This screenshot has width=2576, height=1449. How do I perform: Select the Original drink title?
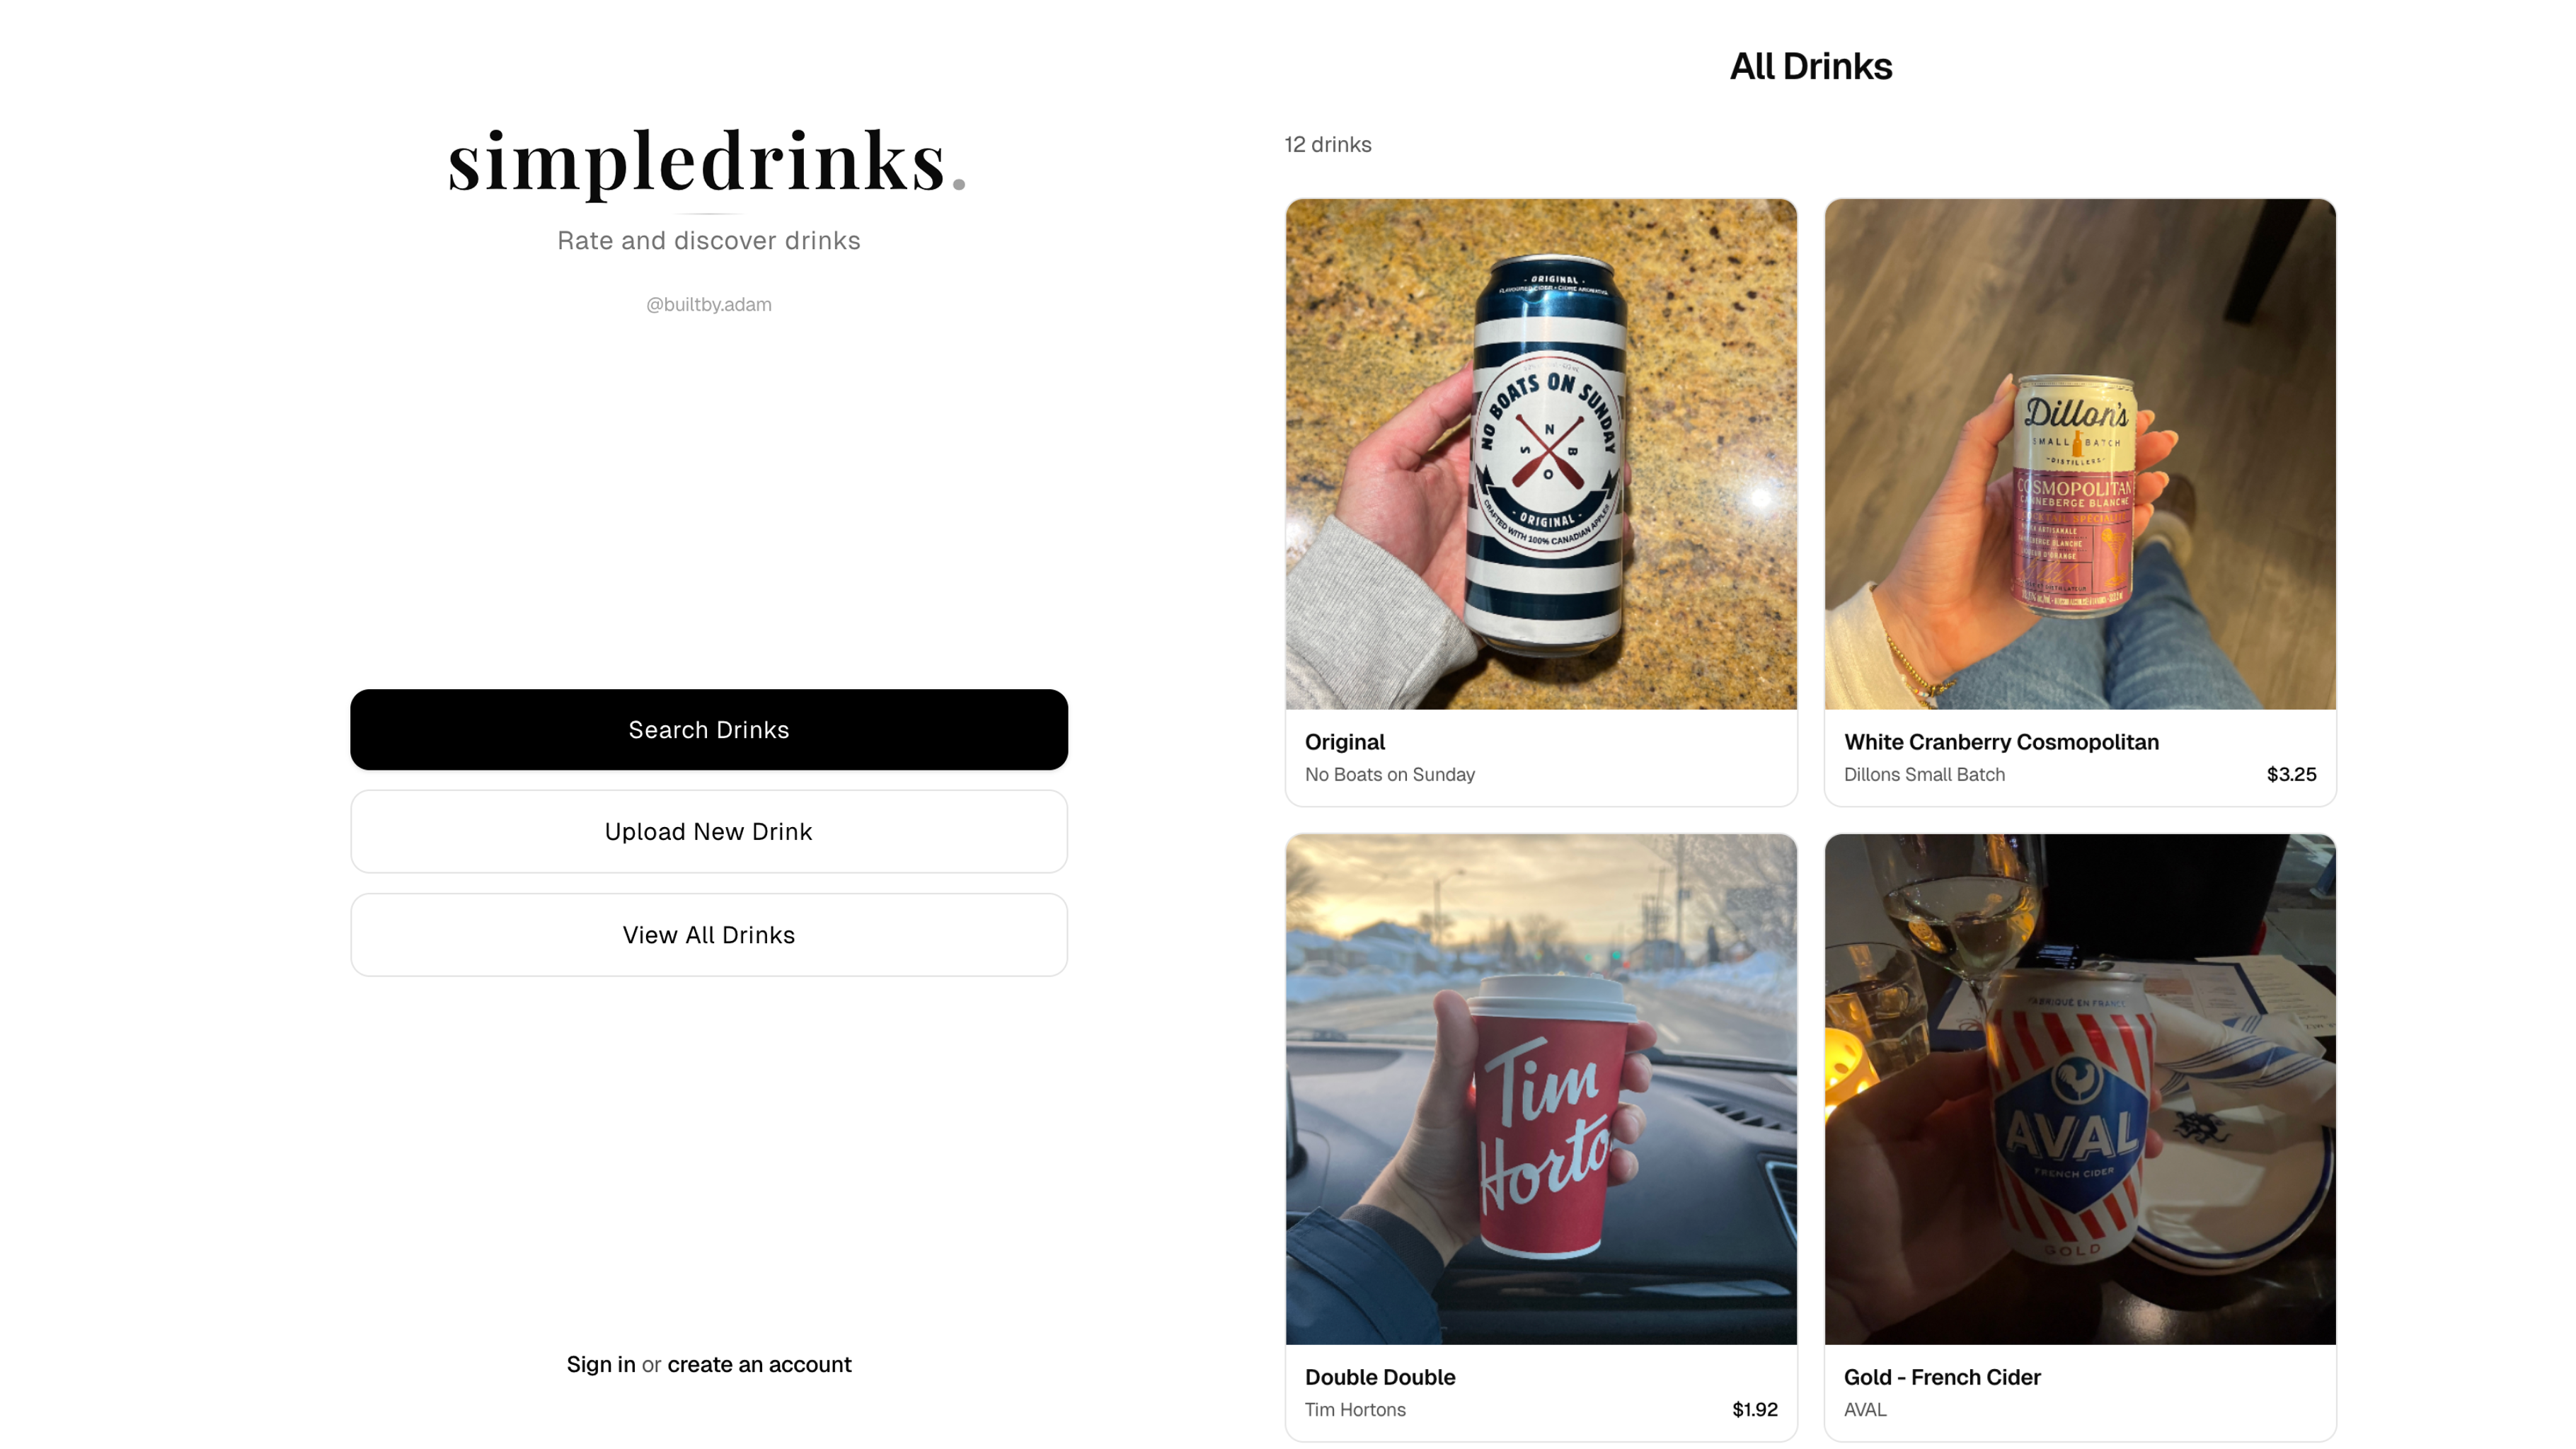1345,742
